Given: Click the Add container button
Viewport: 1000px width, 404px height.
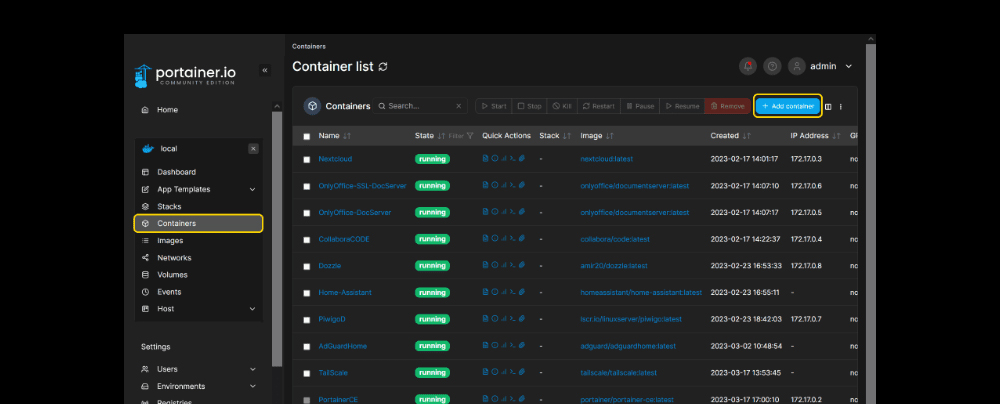Looking at the screenshot, I should (788, 106).
